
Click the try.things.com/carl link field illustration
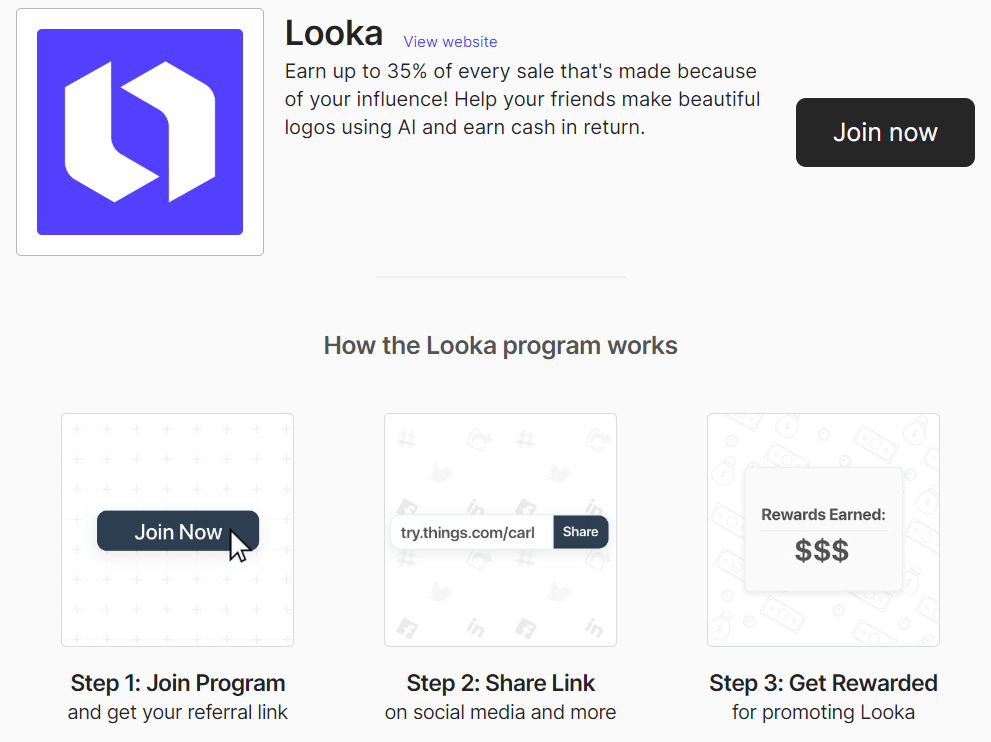click(x=472, y=532)
